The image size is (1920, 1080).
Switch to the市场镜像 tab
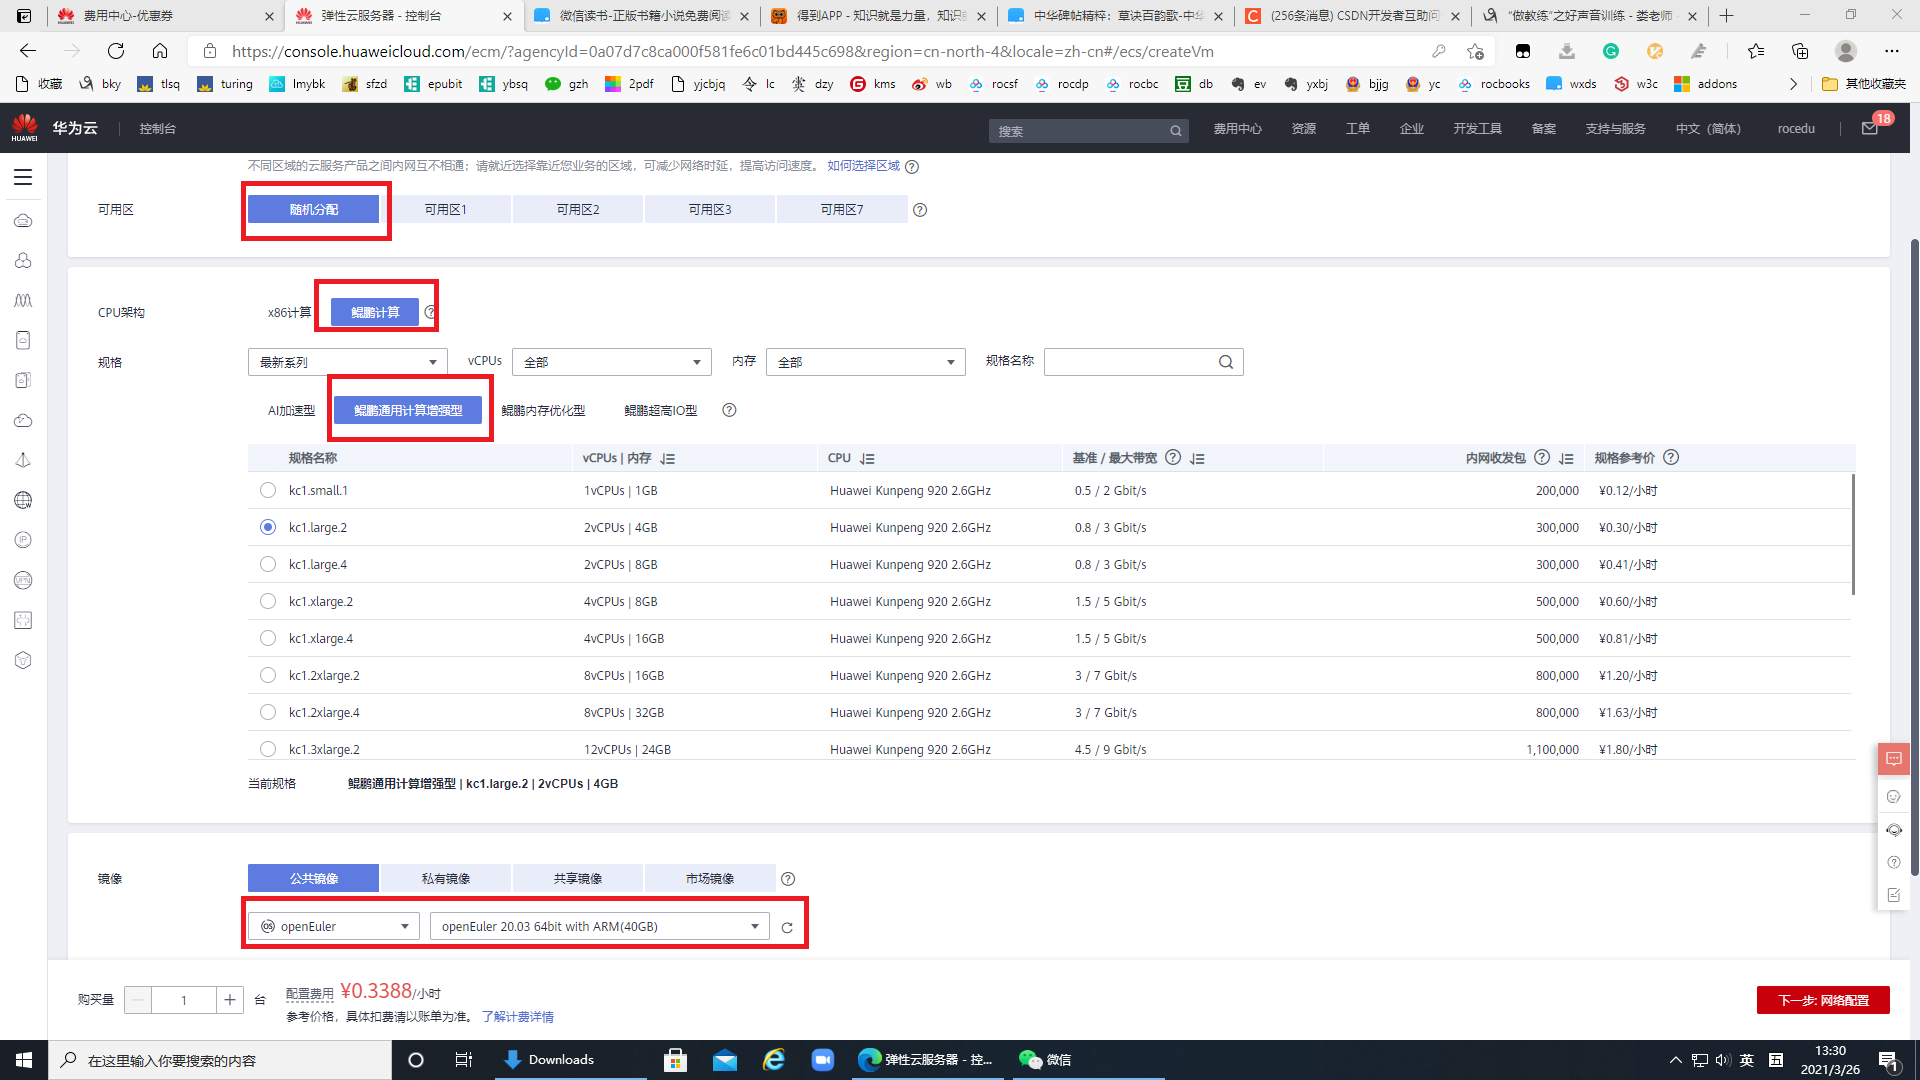click(709, 878)
